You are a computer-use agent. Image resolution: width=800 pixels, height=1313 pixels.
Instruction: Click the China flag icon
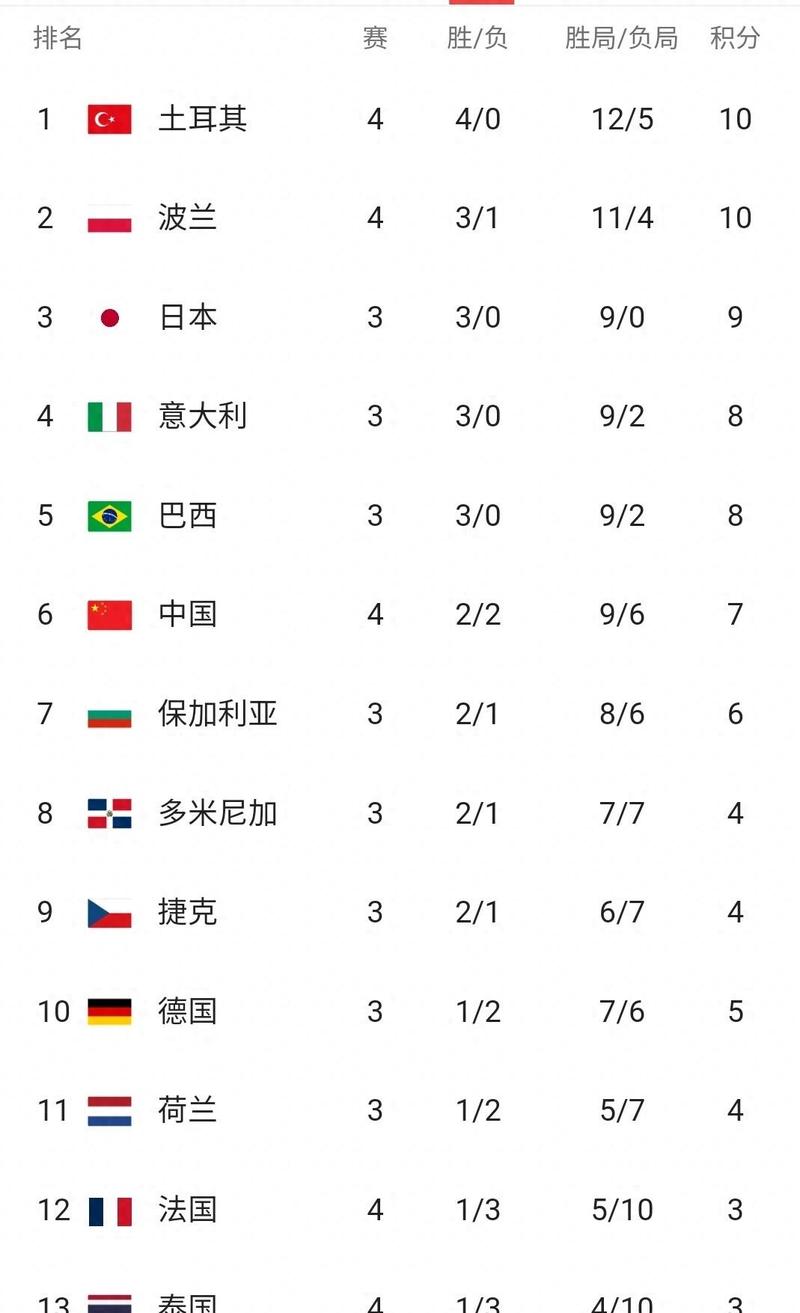(109, 615)
